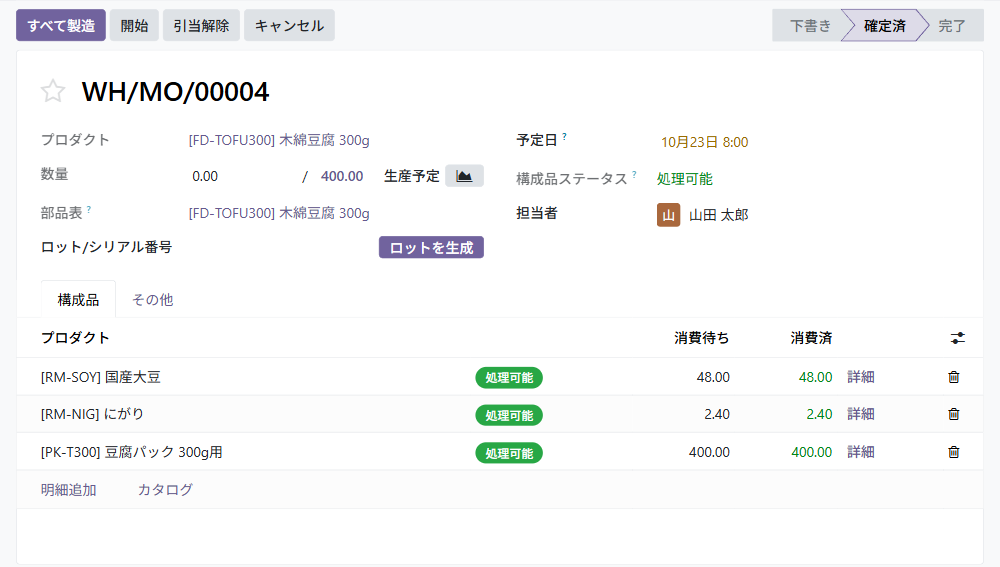Open 詳細 for 国産大豆 row
1000x567 pixels.
pos(860,377)
